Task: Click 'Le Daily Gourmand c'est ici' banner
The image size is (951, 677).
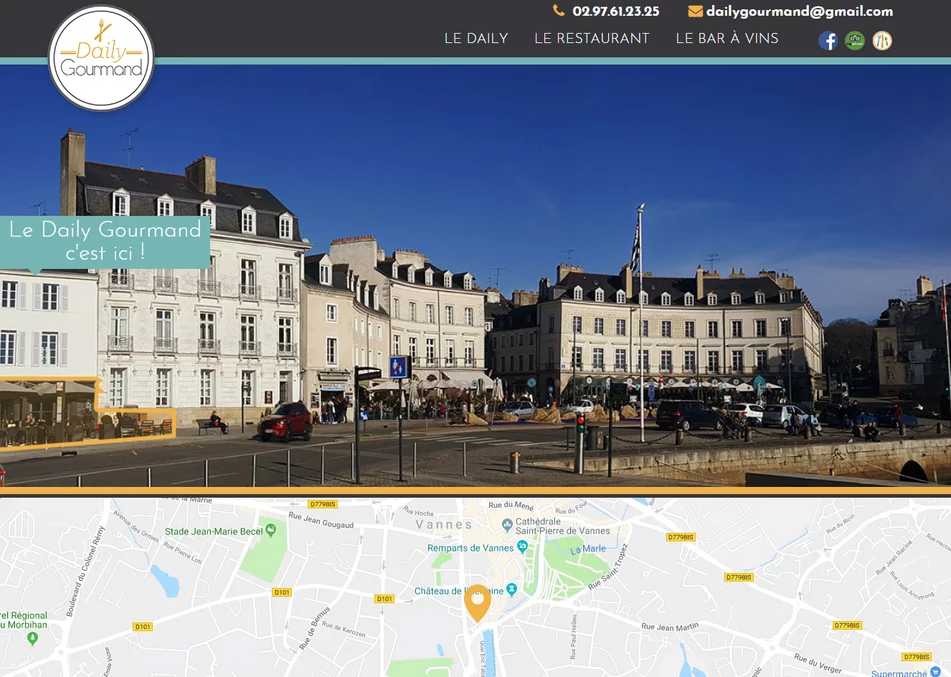Action: click(x=105, y=241)
